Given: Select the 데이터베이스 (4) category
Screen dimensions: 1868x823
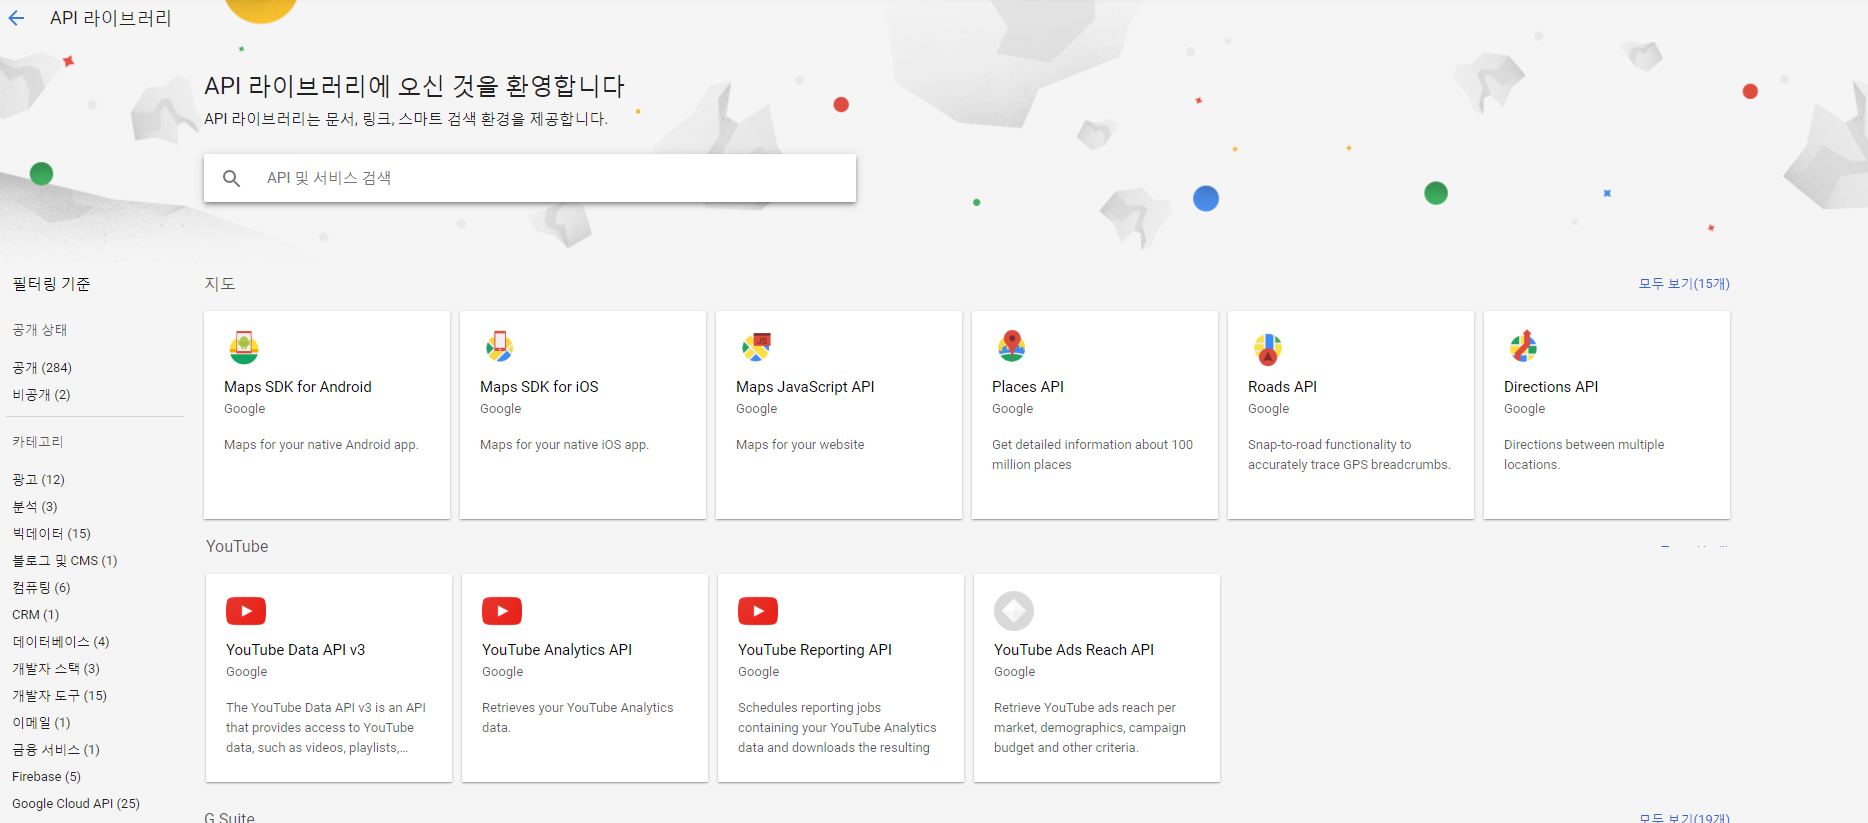Looking at the screenshot, I should [x=61, y=642].
